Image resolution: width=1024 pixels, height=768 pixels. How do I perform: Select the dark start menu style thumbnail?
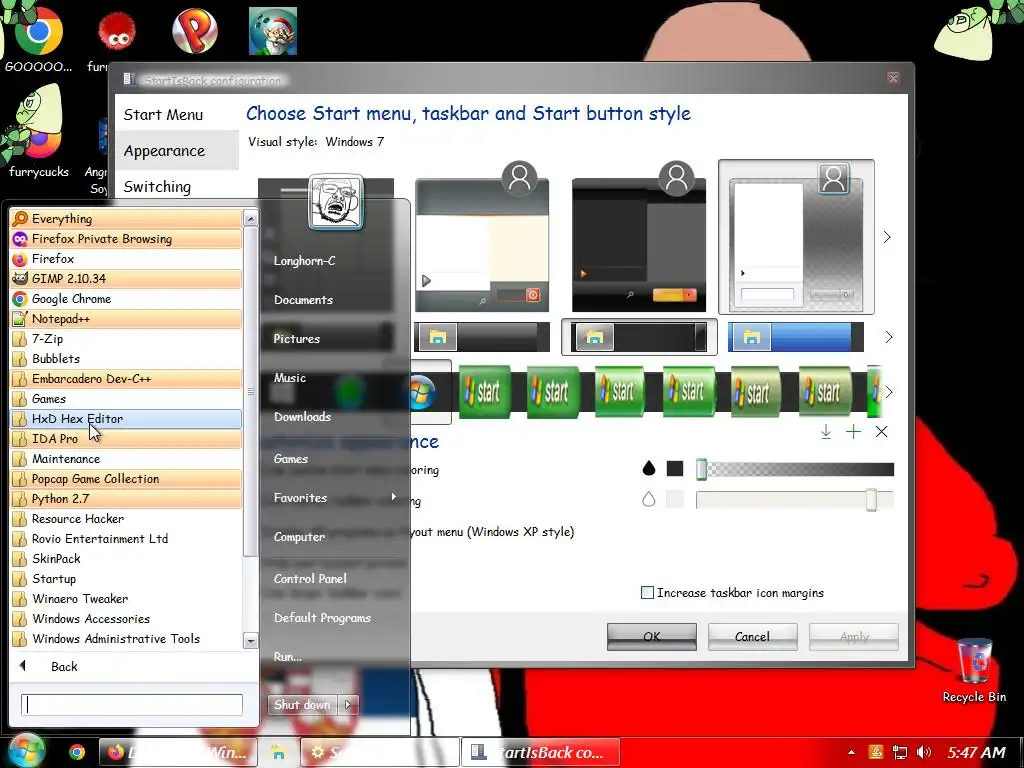click(x=639, y=244)
